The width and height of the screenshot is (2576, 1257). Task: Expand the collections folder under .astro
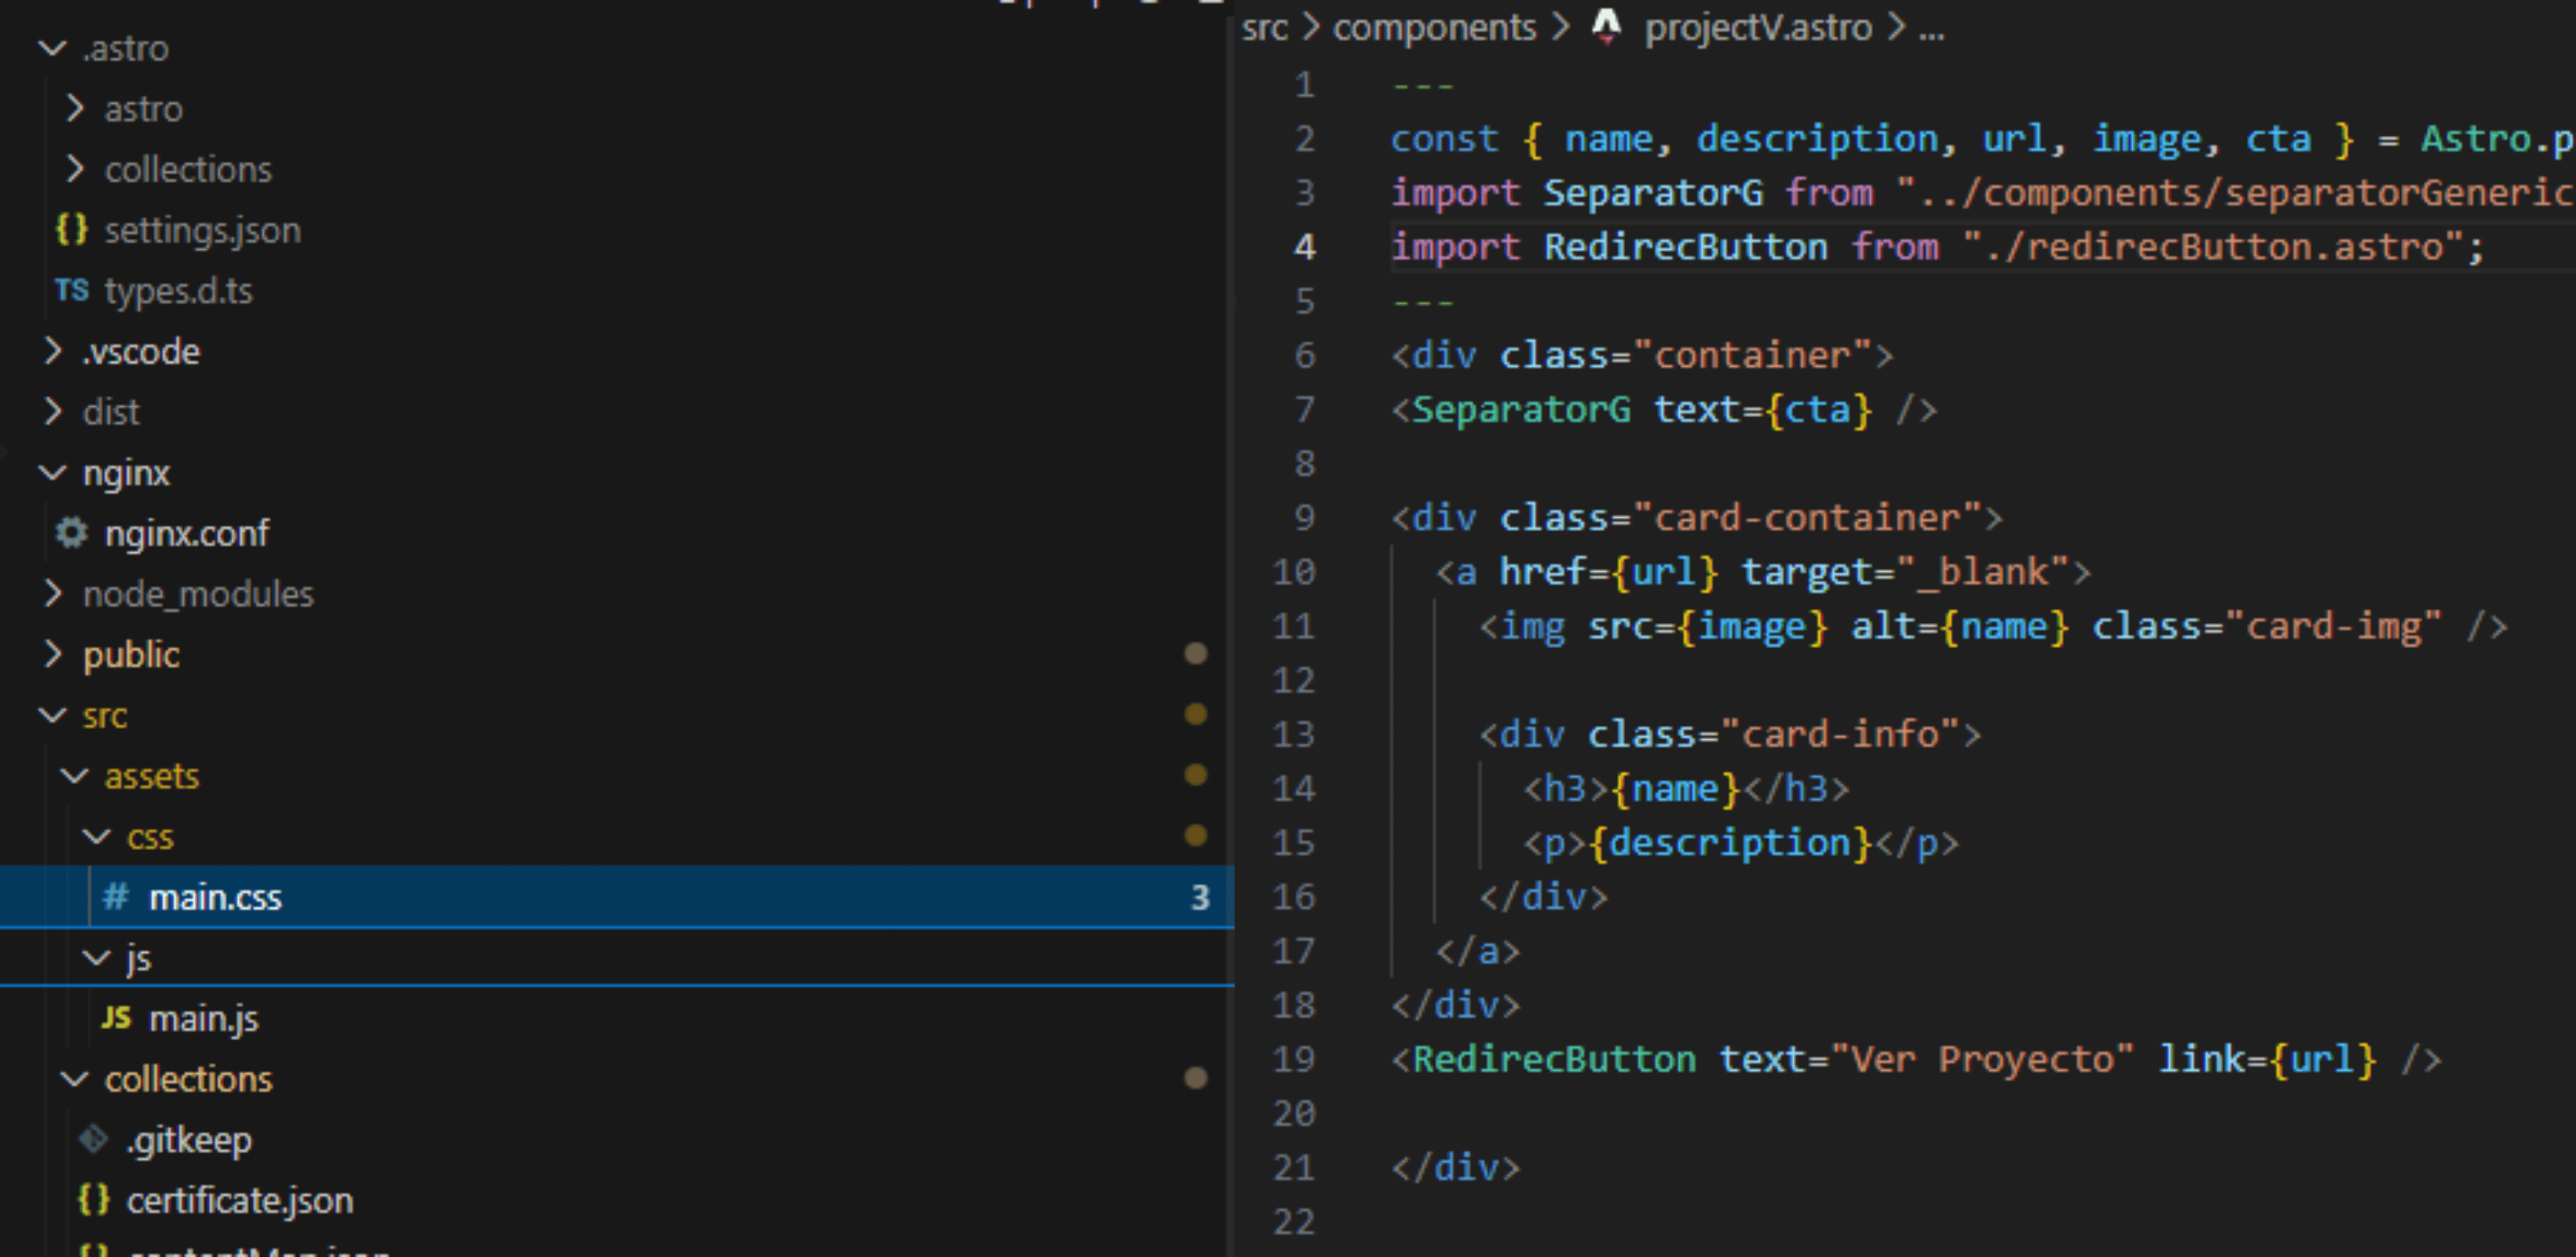click(74, 169)
